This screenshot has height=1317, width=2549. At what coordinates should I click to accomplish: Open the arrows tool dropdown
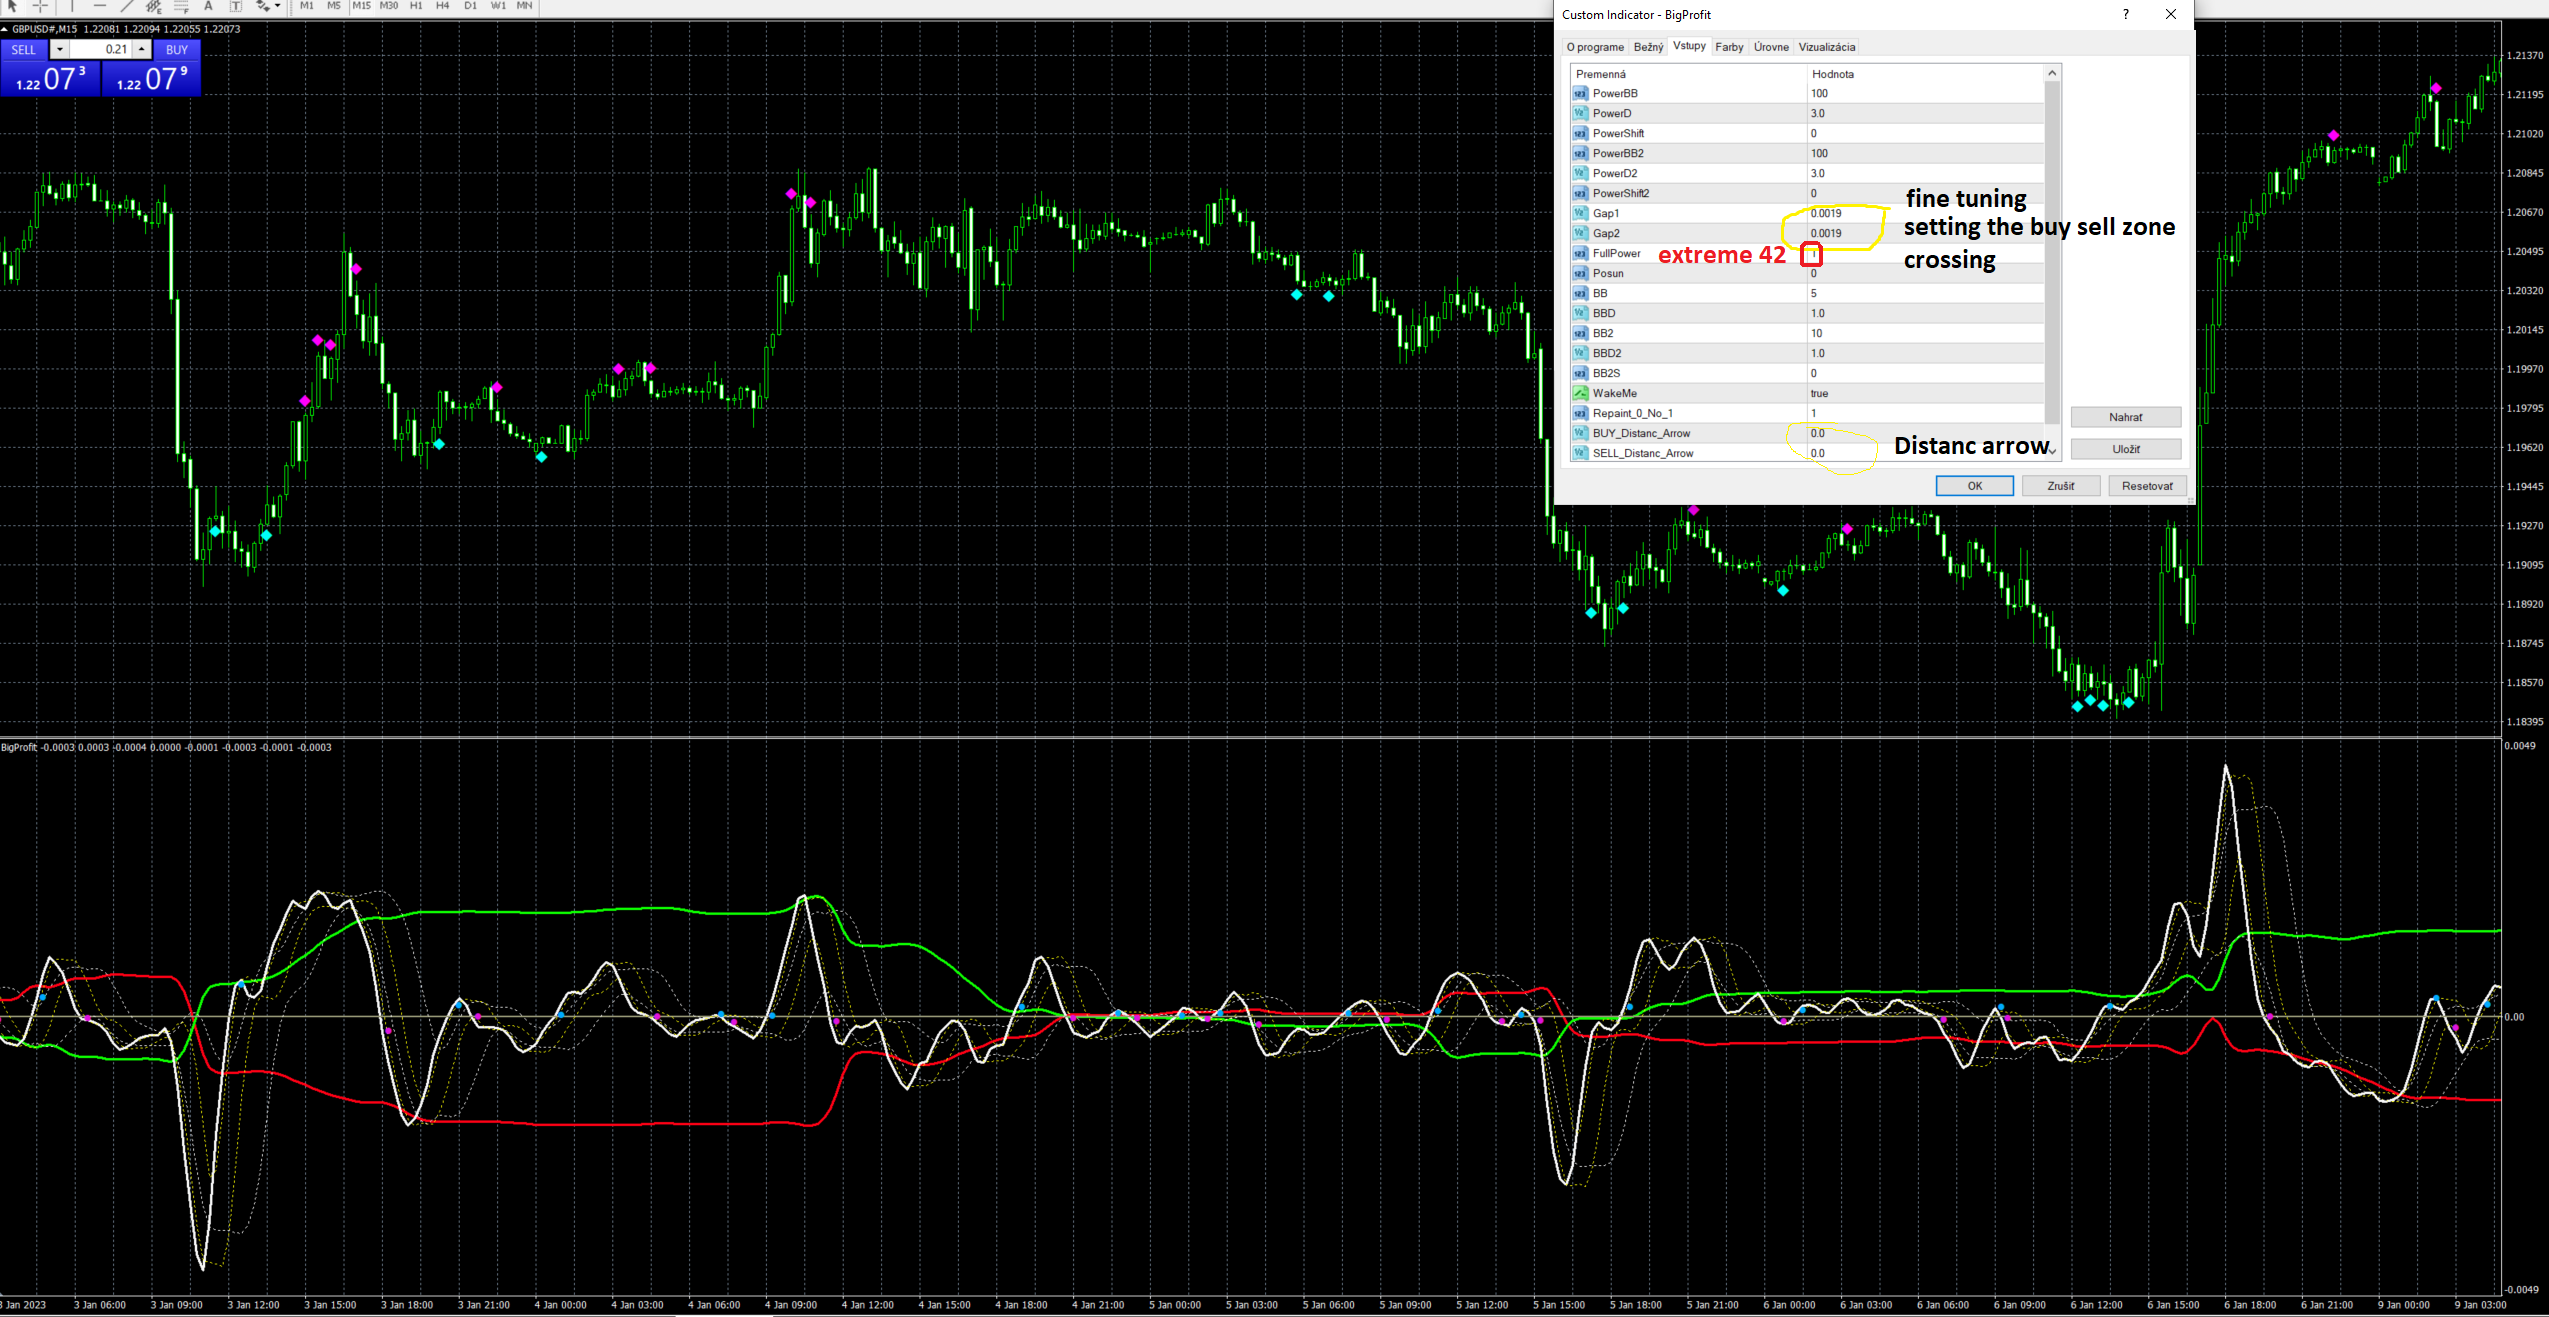pyautogui.click(x=277, y=6)
